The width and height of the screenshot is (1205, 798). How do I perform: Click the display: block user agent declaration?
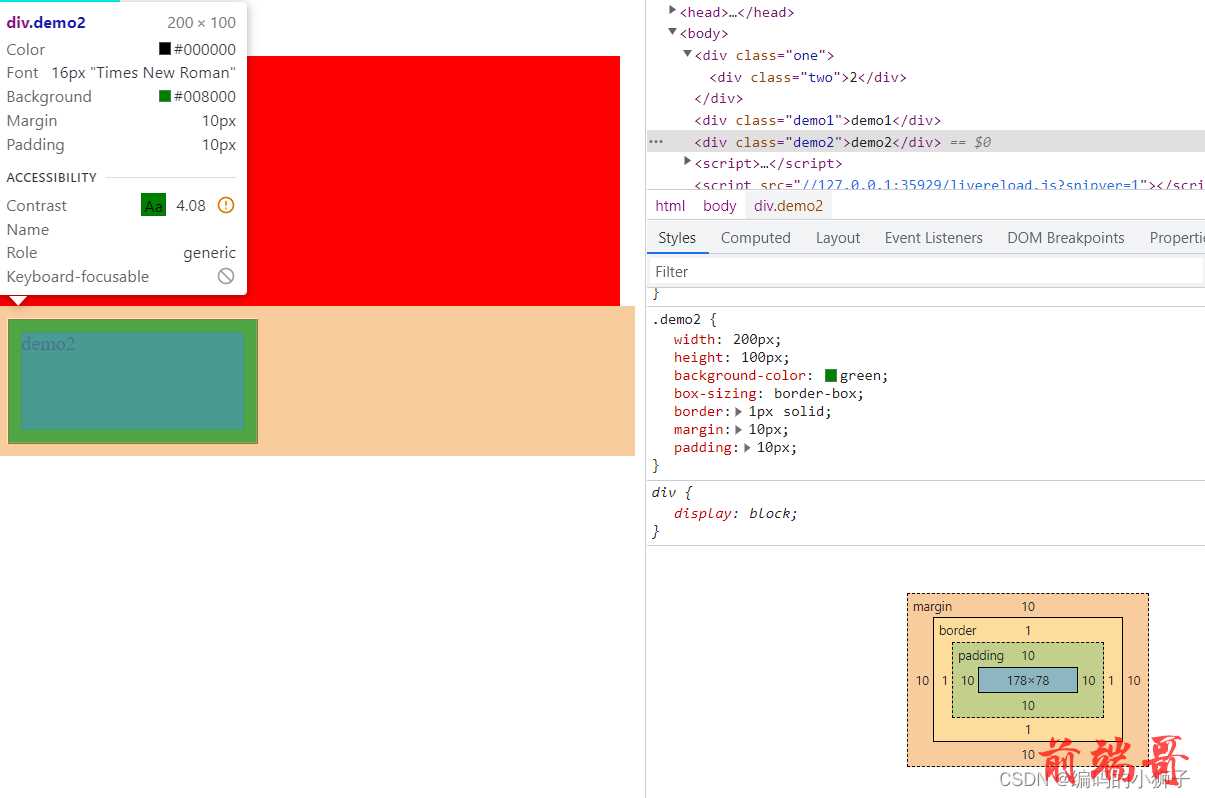pos(736,513)
